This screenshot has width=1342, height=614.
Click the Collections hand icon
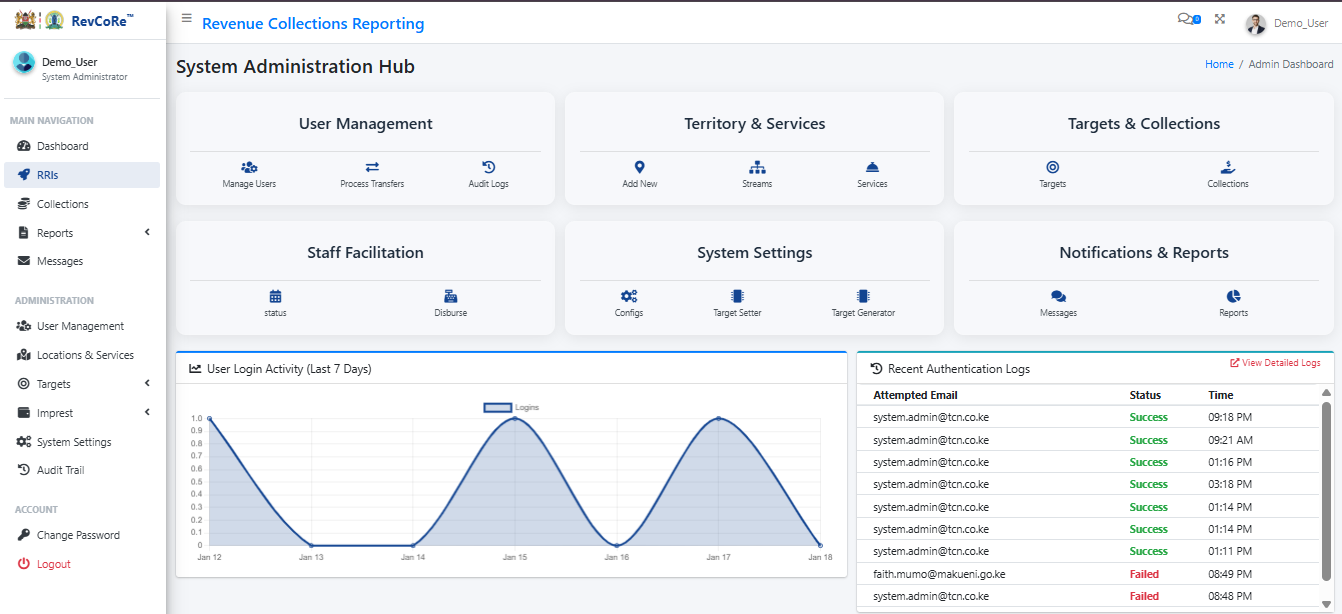[1227, 168]
